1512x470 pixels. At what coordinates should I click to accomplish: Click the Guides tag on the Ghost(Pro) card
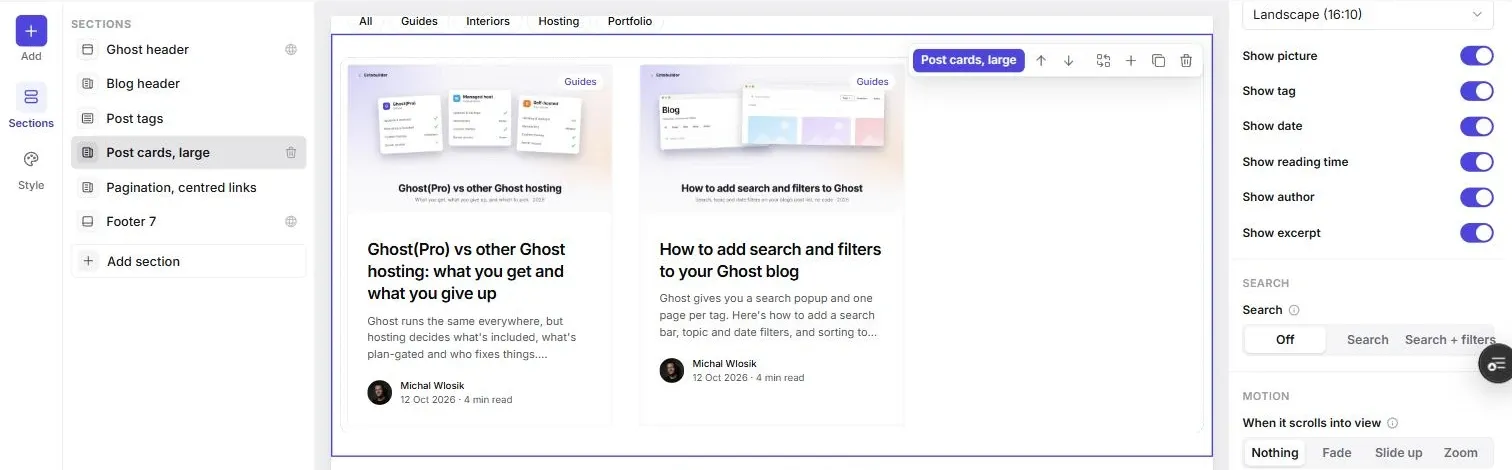click(x=580, y=82)
